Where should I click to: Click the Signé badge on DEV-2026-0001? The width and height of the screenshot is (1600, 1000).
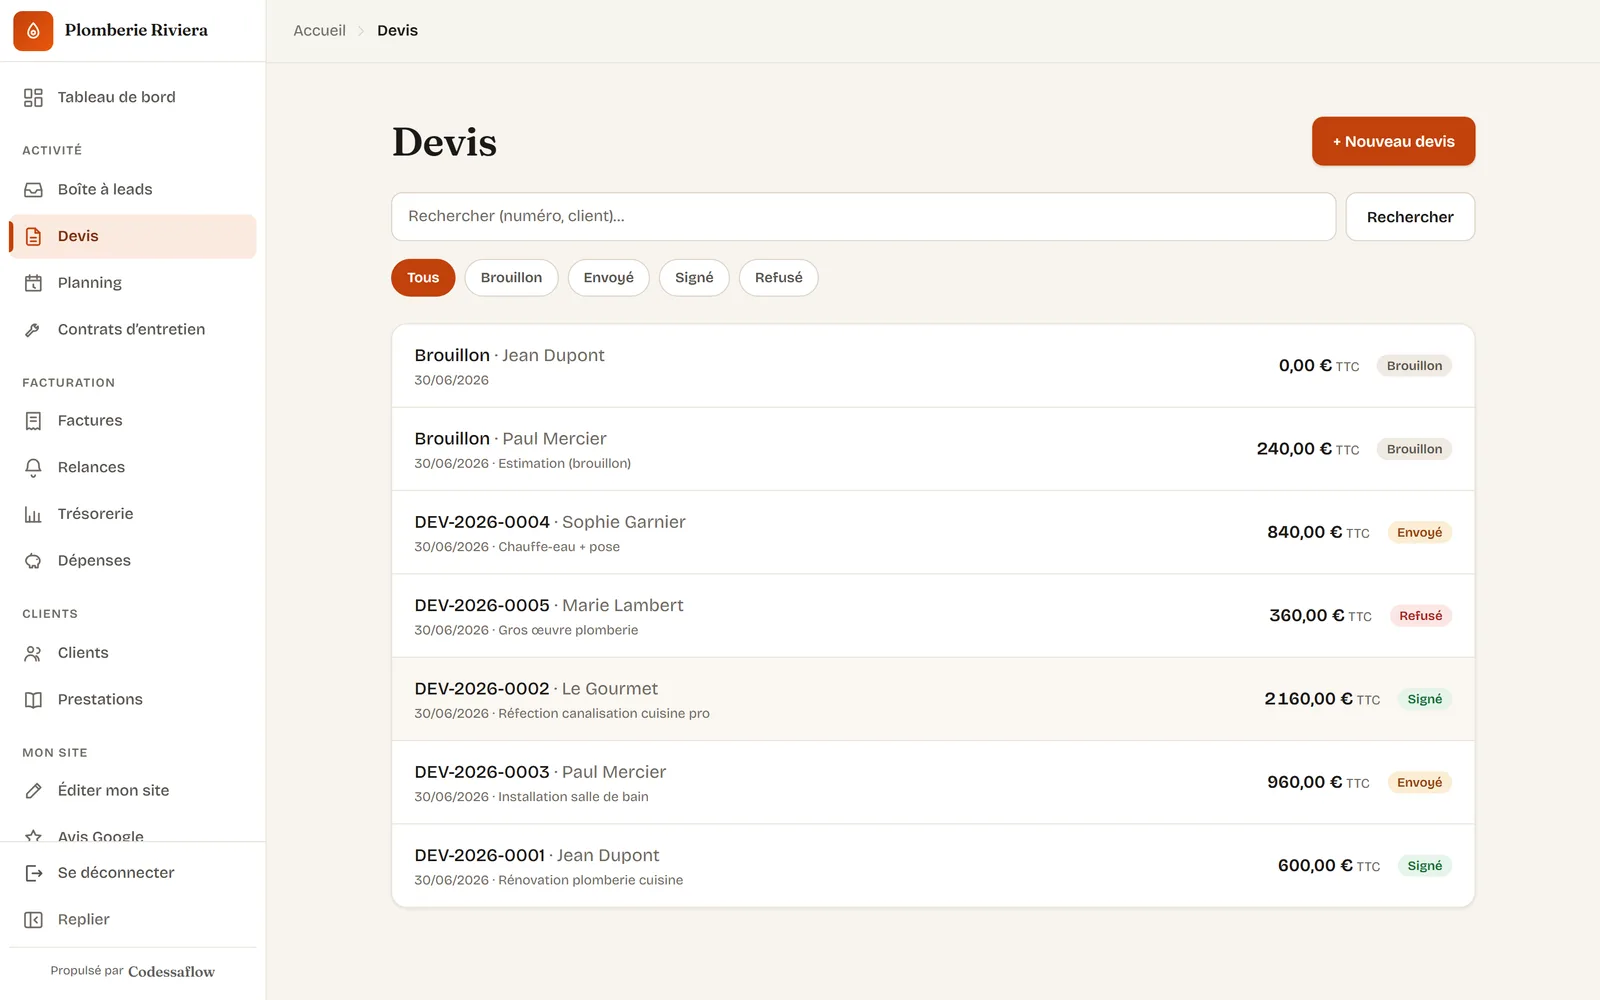coord(1424,866)
